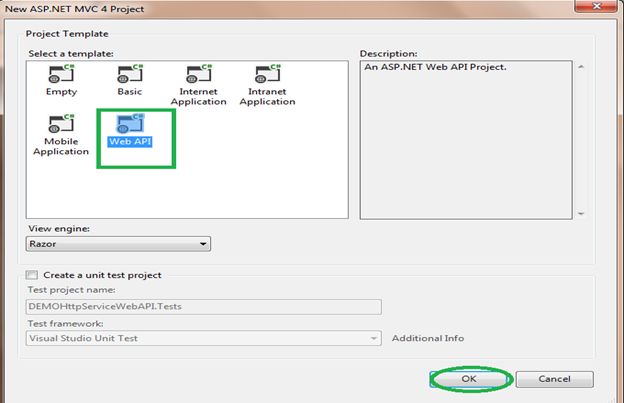Click the 'Web API' label text
The height and width of the screenshot is (403, 624).
coord(130,142)
